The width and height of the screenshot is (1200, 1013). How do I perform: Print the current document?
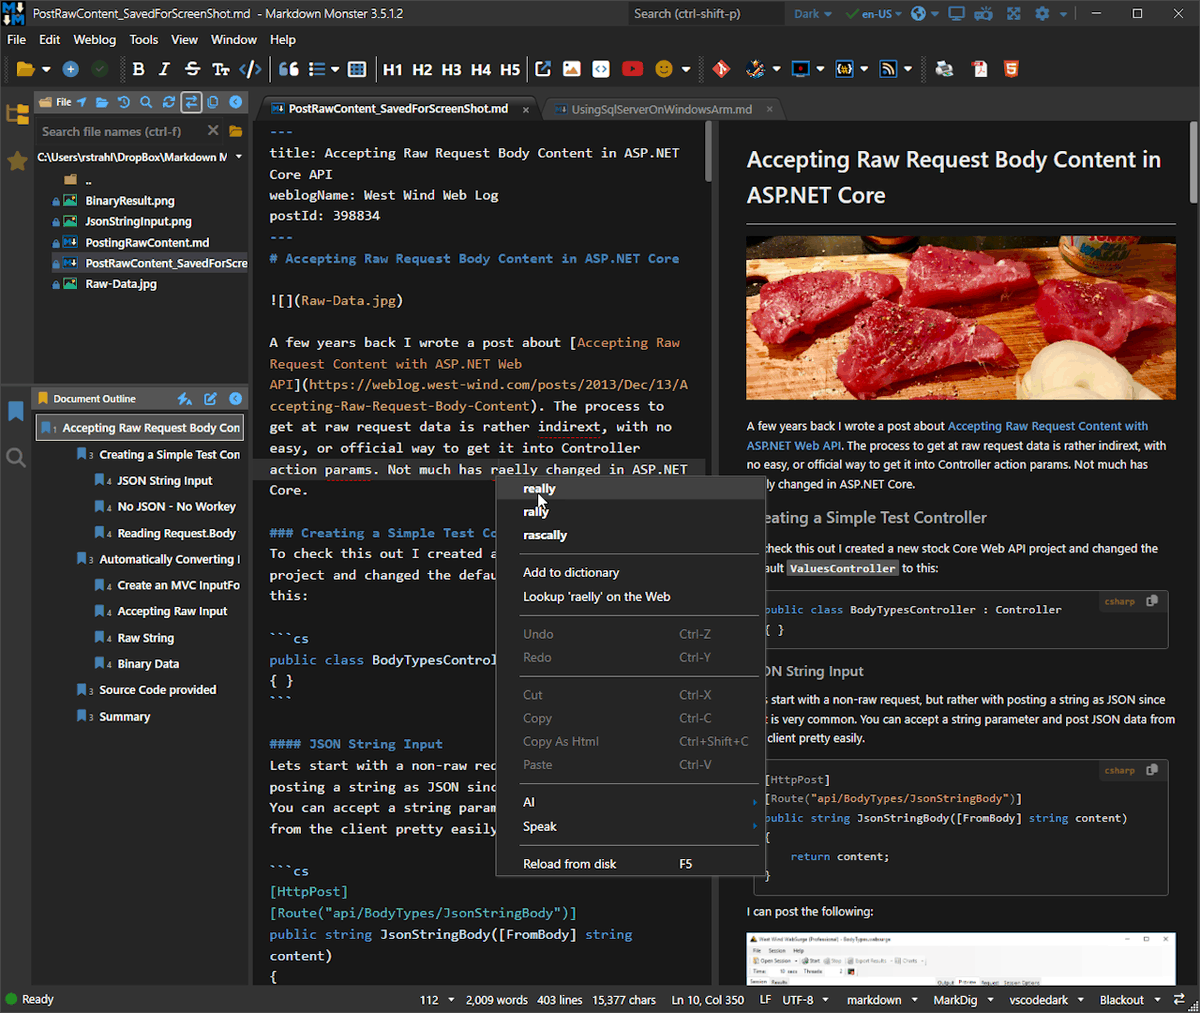pyautogui.click(x=944, y=68)
